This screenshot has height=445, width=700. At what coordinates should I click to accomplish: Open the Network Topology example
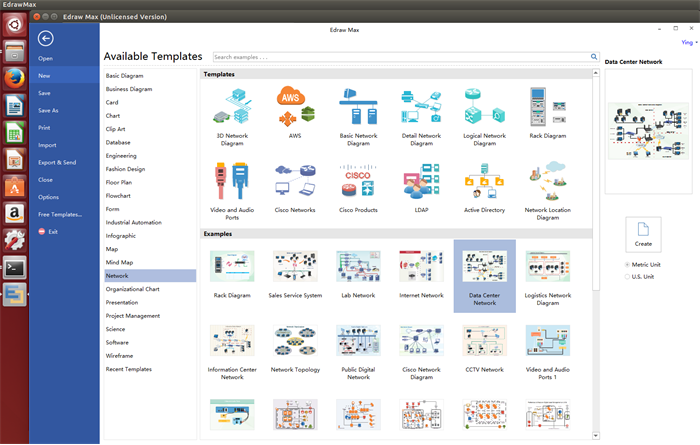coord(295,340)
